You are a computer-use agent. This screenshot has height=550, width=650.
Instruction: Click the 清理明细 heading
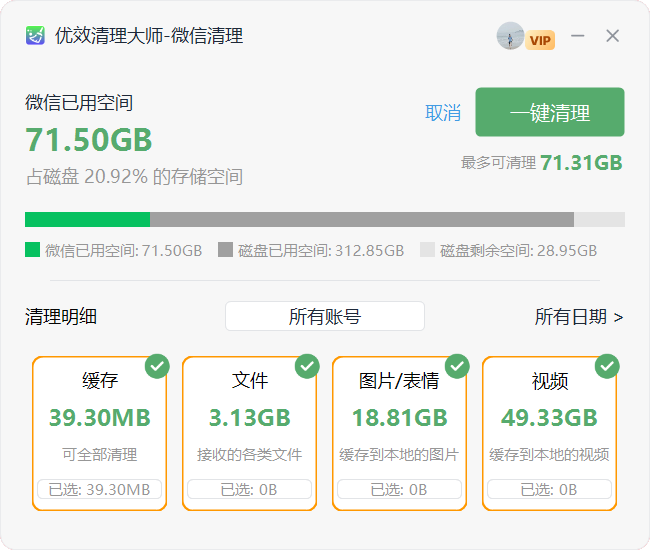(61, 317)
